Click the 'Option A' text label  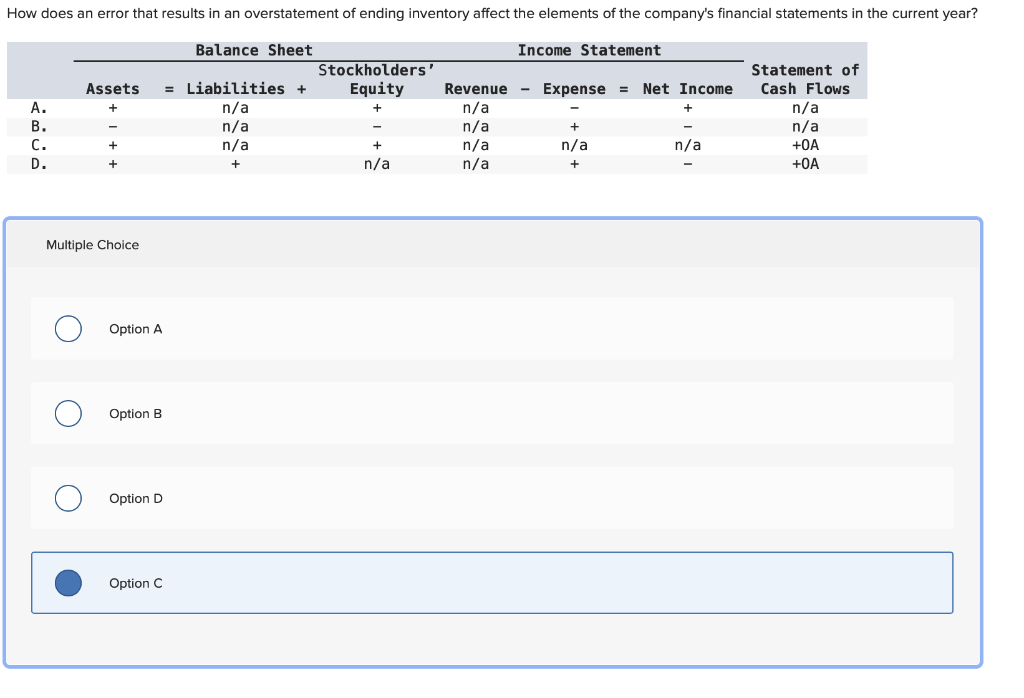tap(135, 329)
